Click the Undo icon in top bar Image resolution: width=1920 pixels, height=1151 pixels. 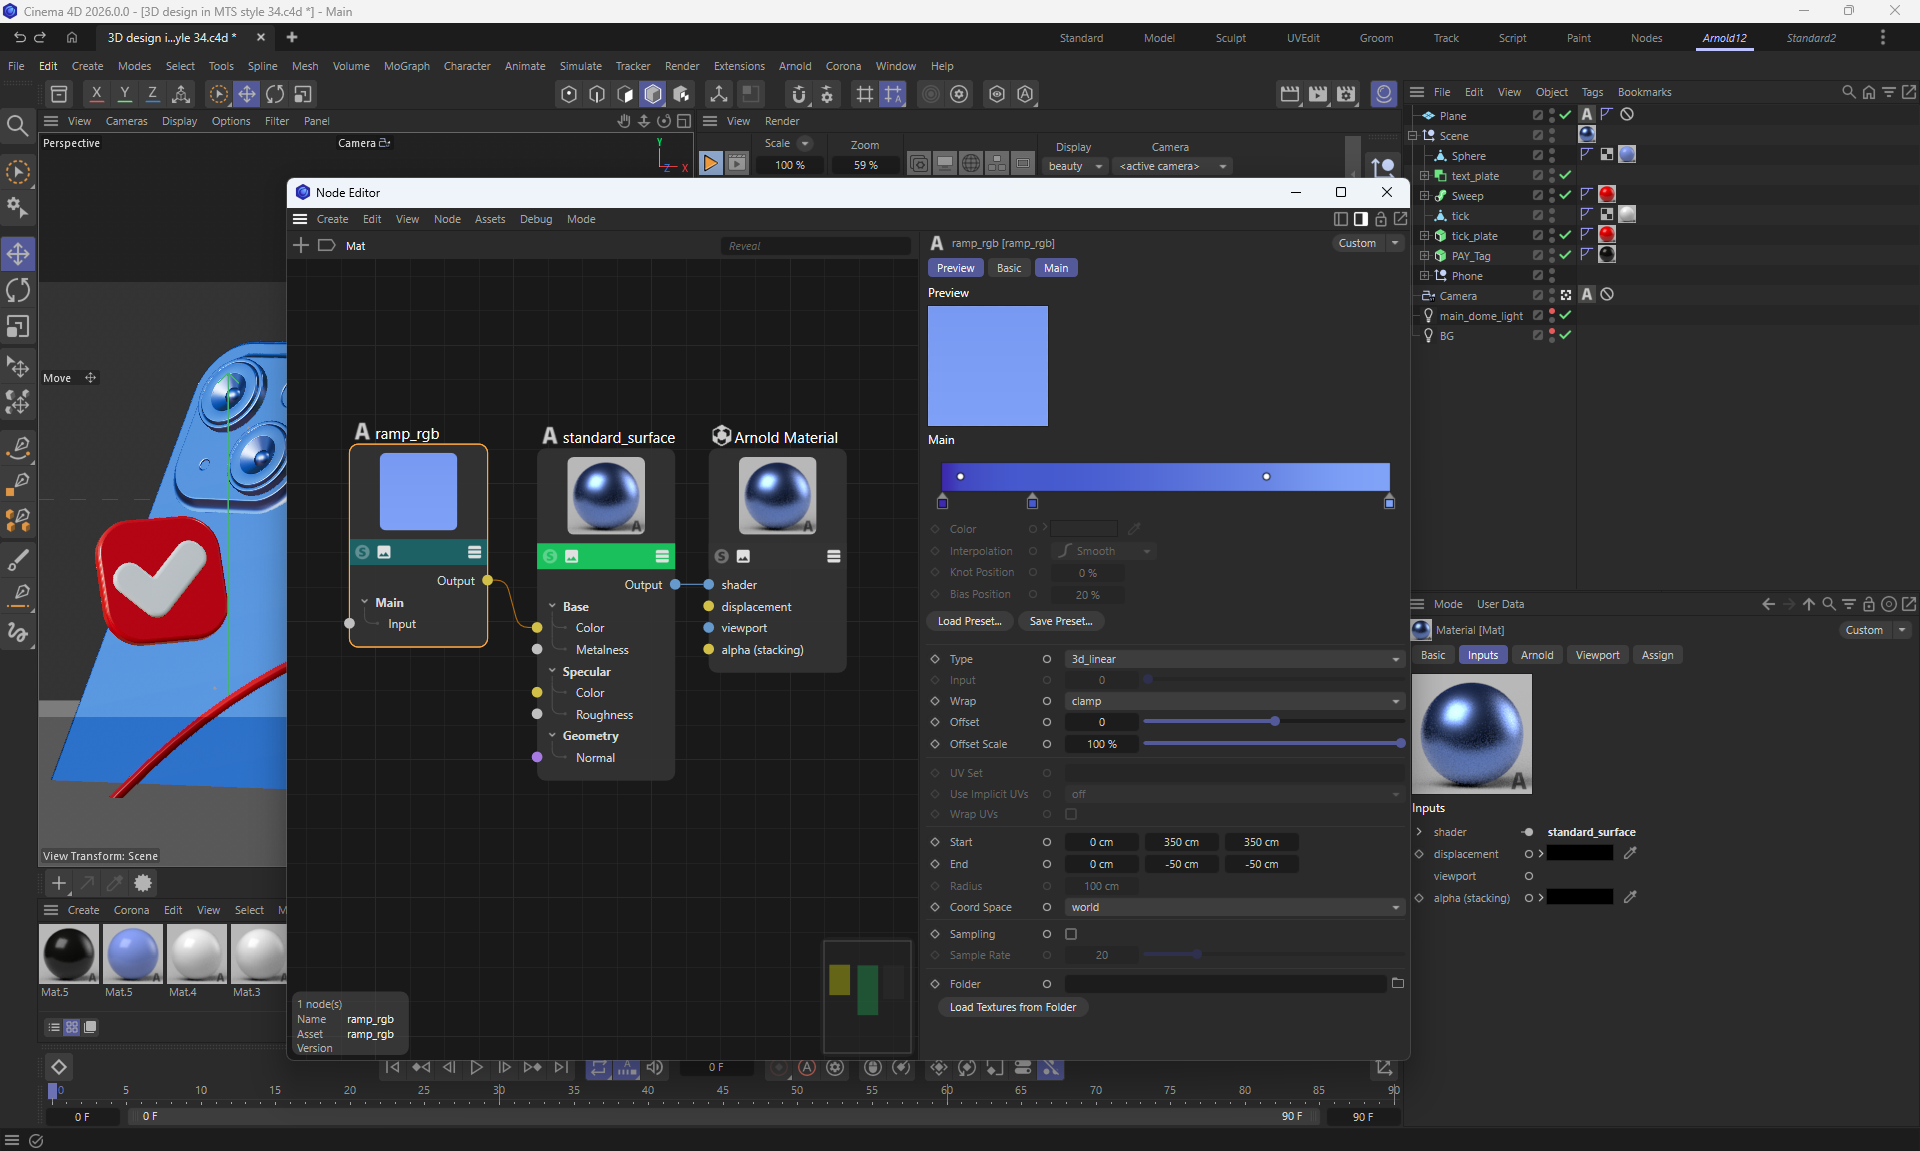pyautogui.click(x=19, y=37)
